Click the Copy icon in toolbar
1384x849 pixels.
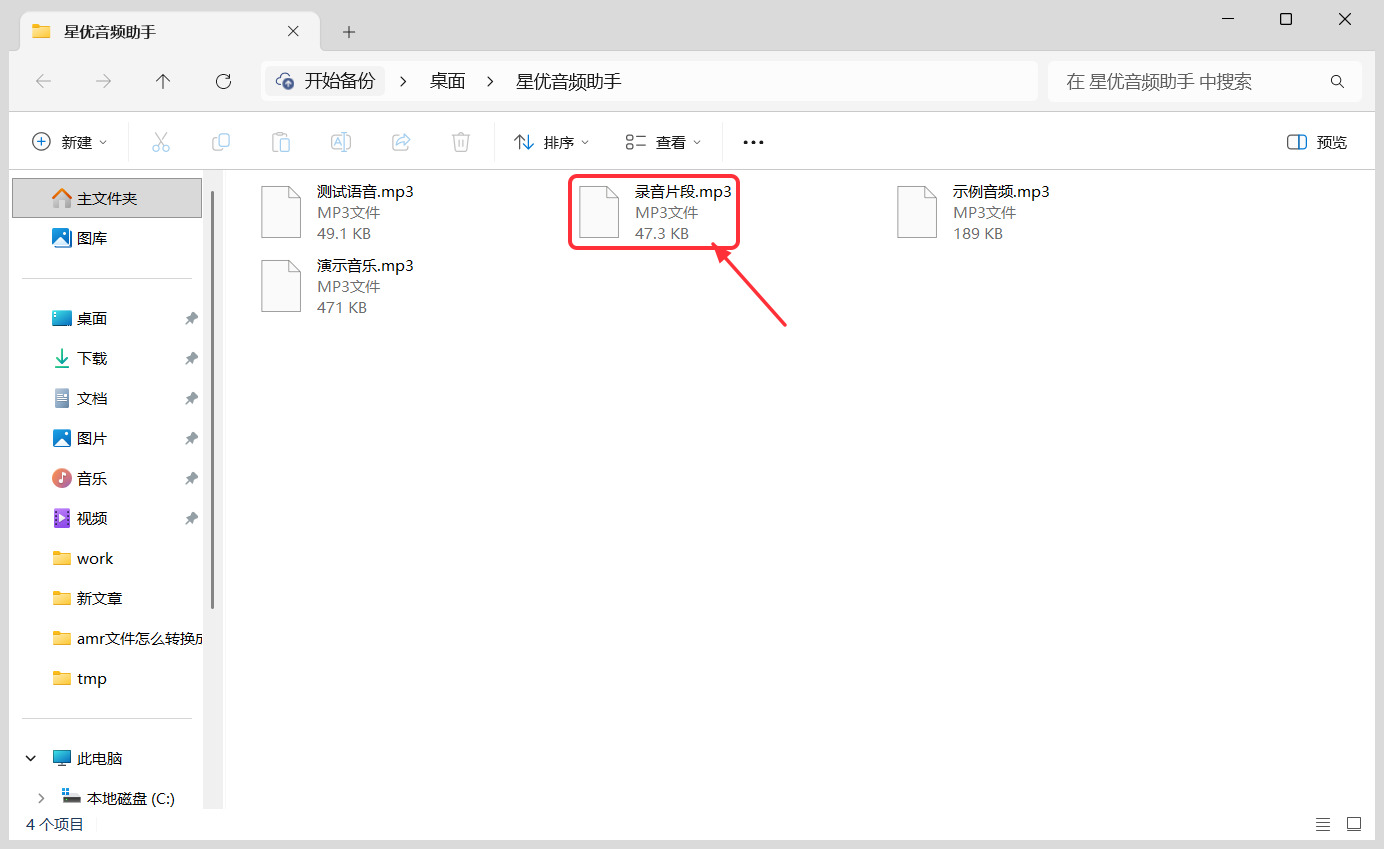221,142
